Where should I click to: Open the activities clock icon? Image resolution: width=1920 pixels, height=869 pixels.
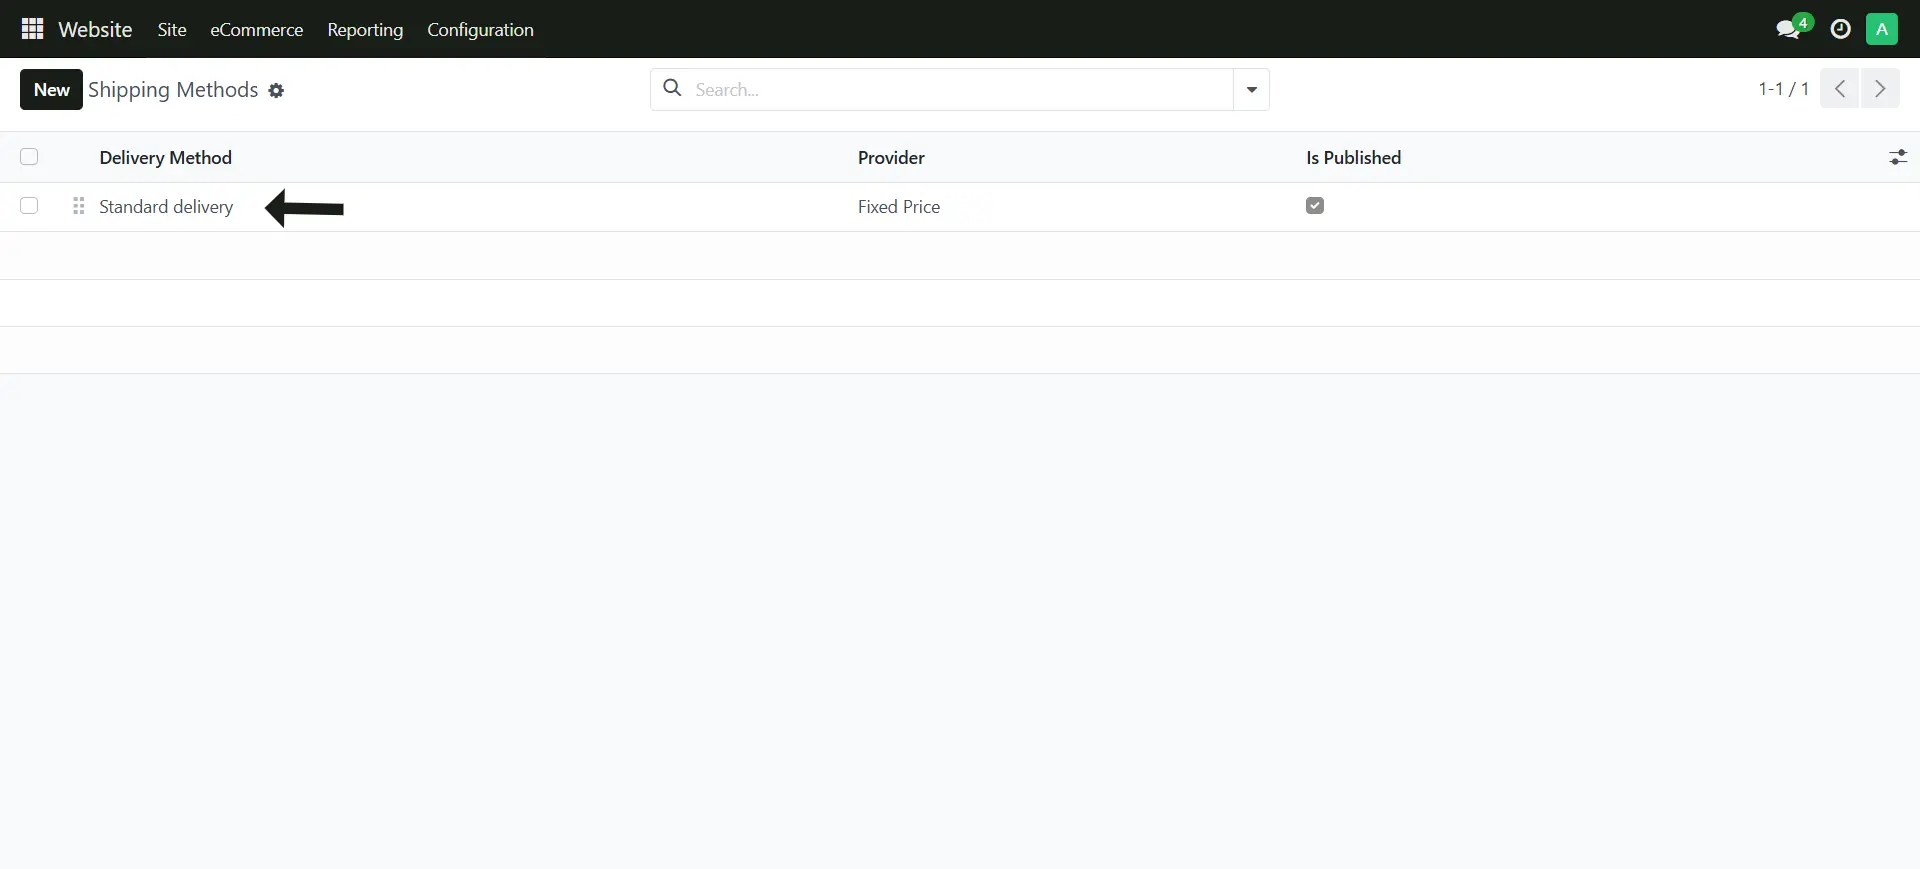[1840, 29]
